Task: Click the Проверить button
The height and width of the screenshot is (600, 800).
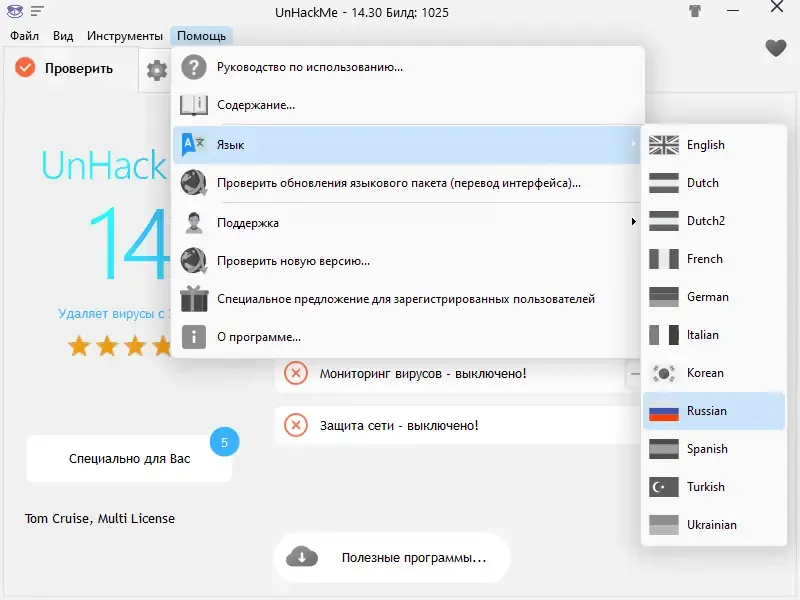Action: pos(68,69)
